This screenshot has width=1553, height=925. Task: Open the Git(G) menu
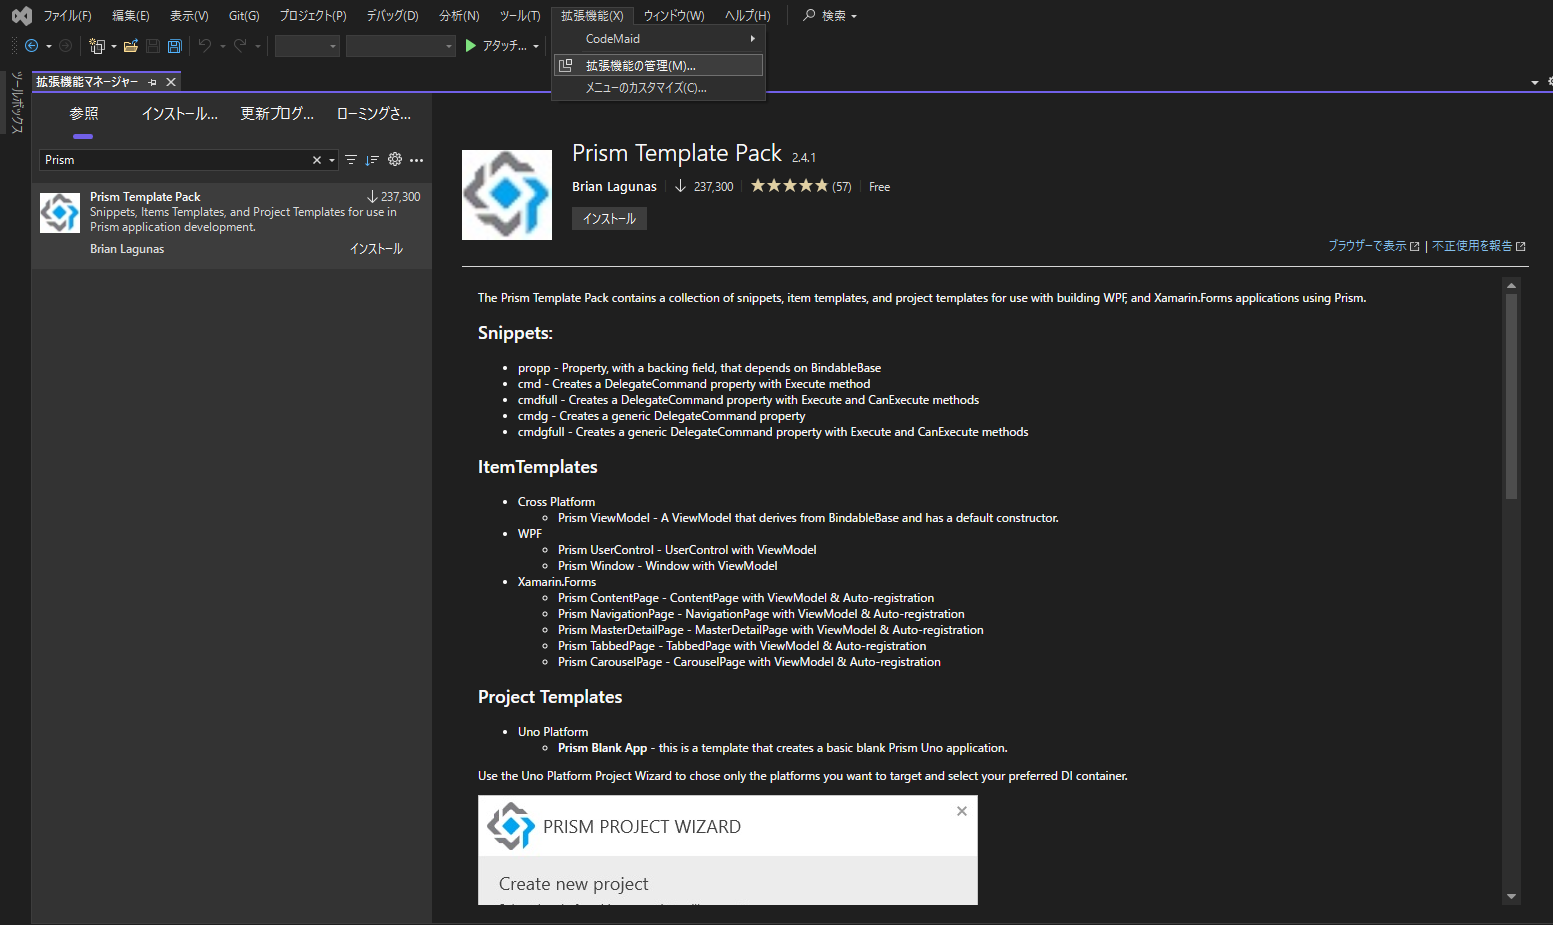point(244,16)
